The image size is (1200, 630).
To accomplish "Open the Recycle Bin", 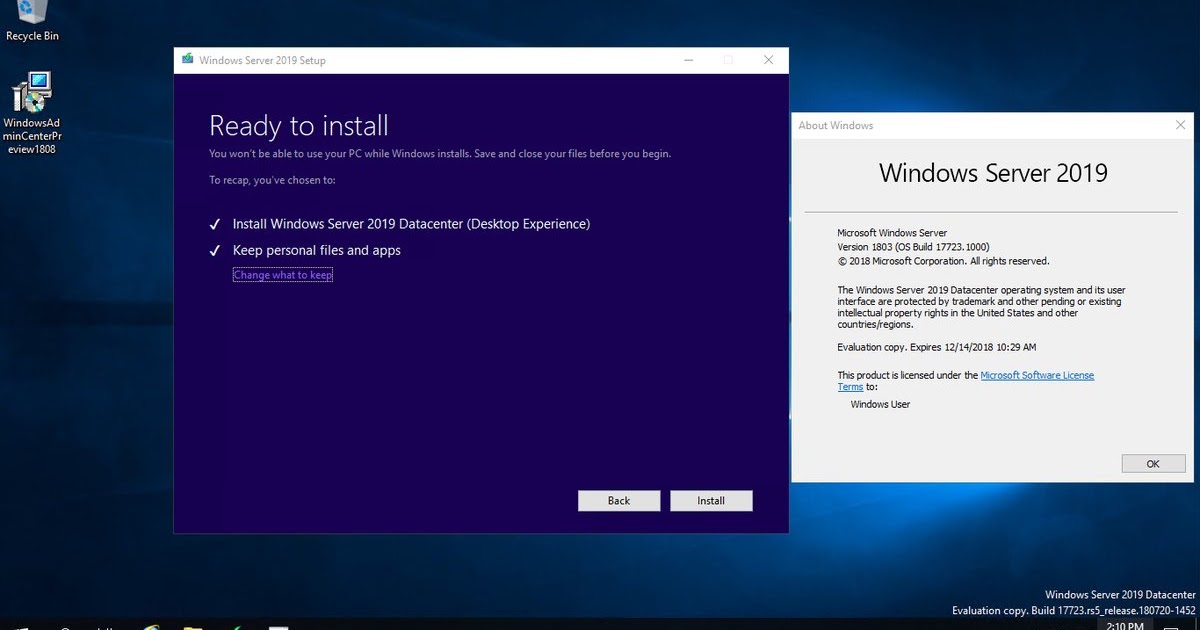I will click(30, 15).
